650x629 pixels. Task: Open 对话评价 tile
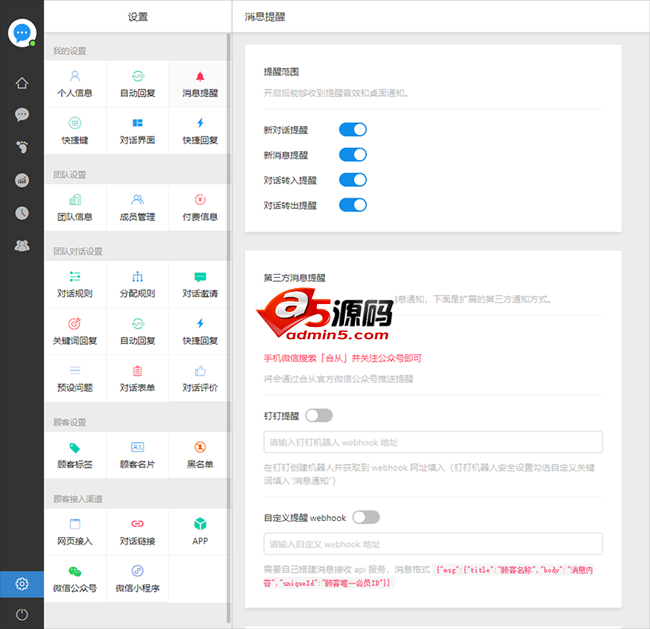(x=200, y=378)
